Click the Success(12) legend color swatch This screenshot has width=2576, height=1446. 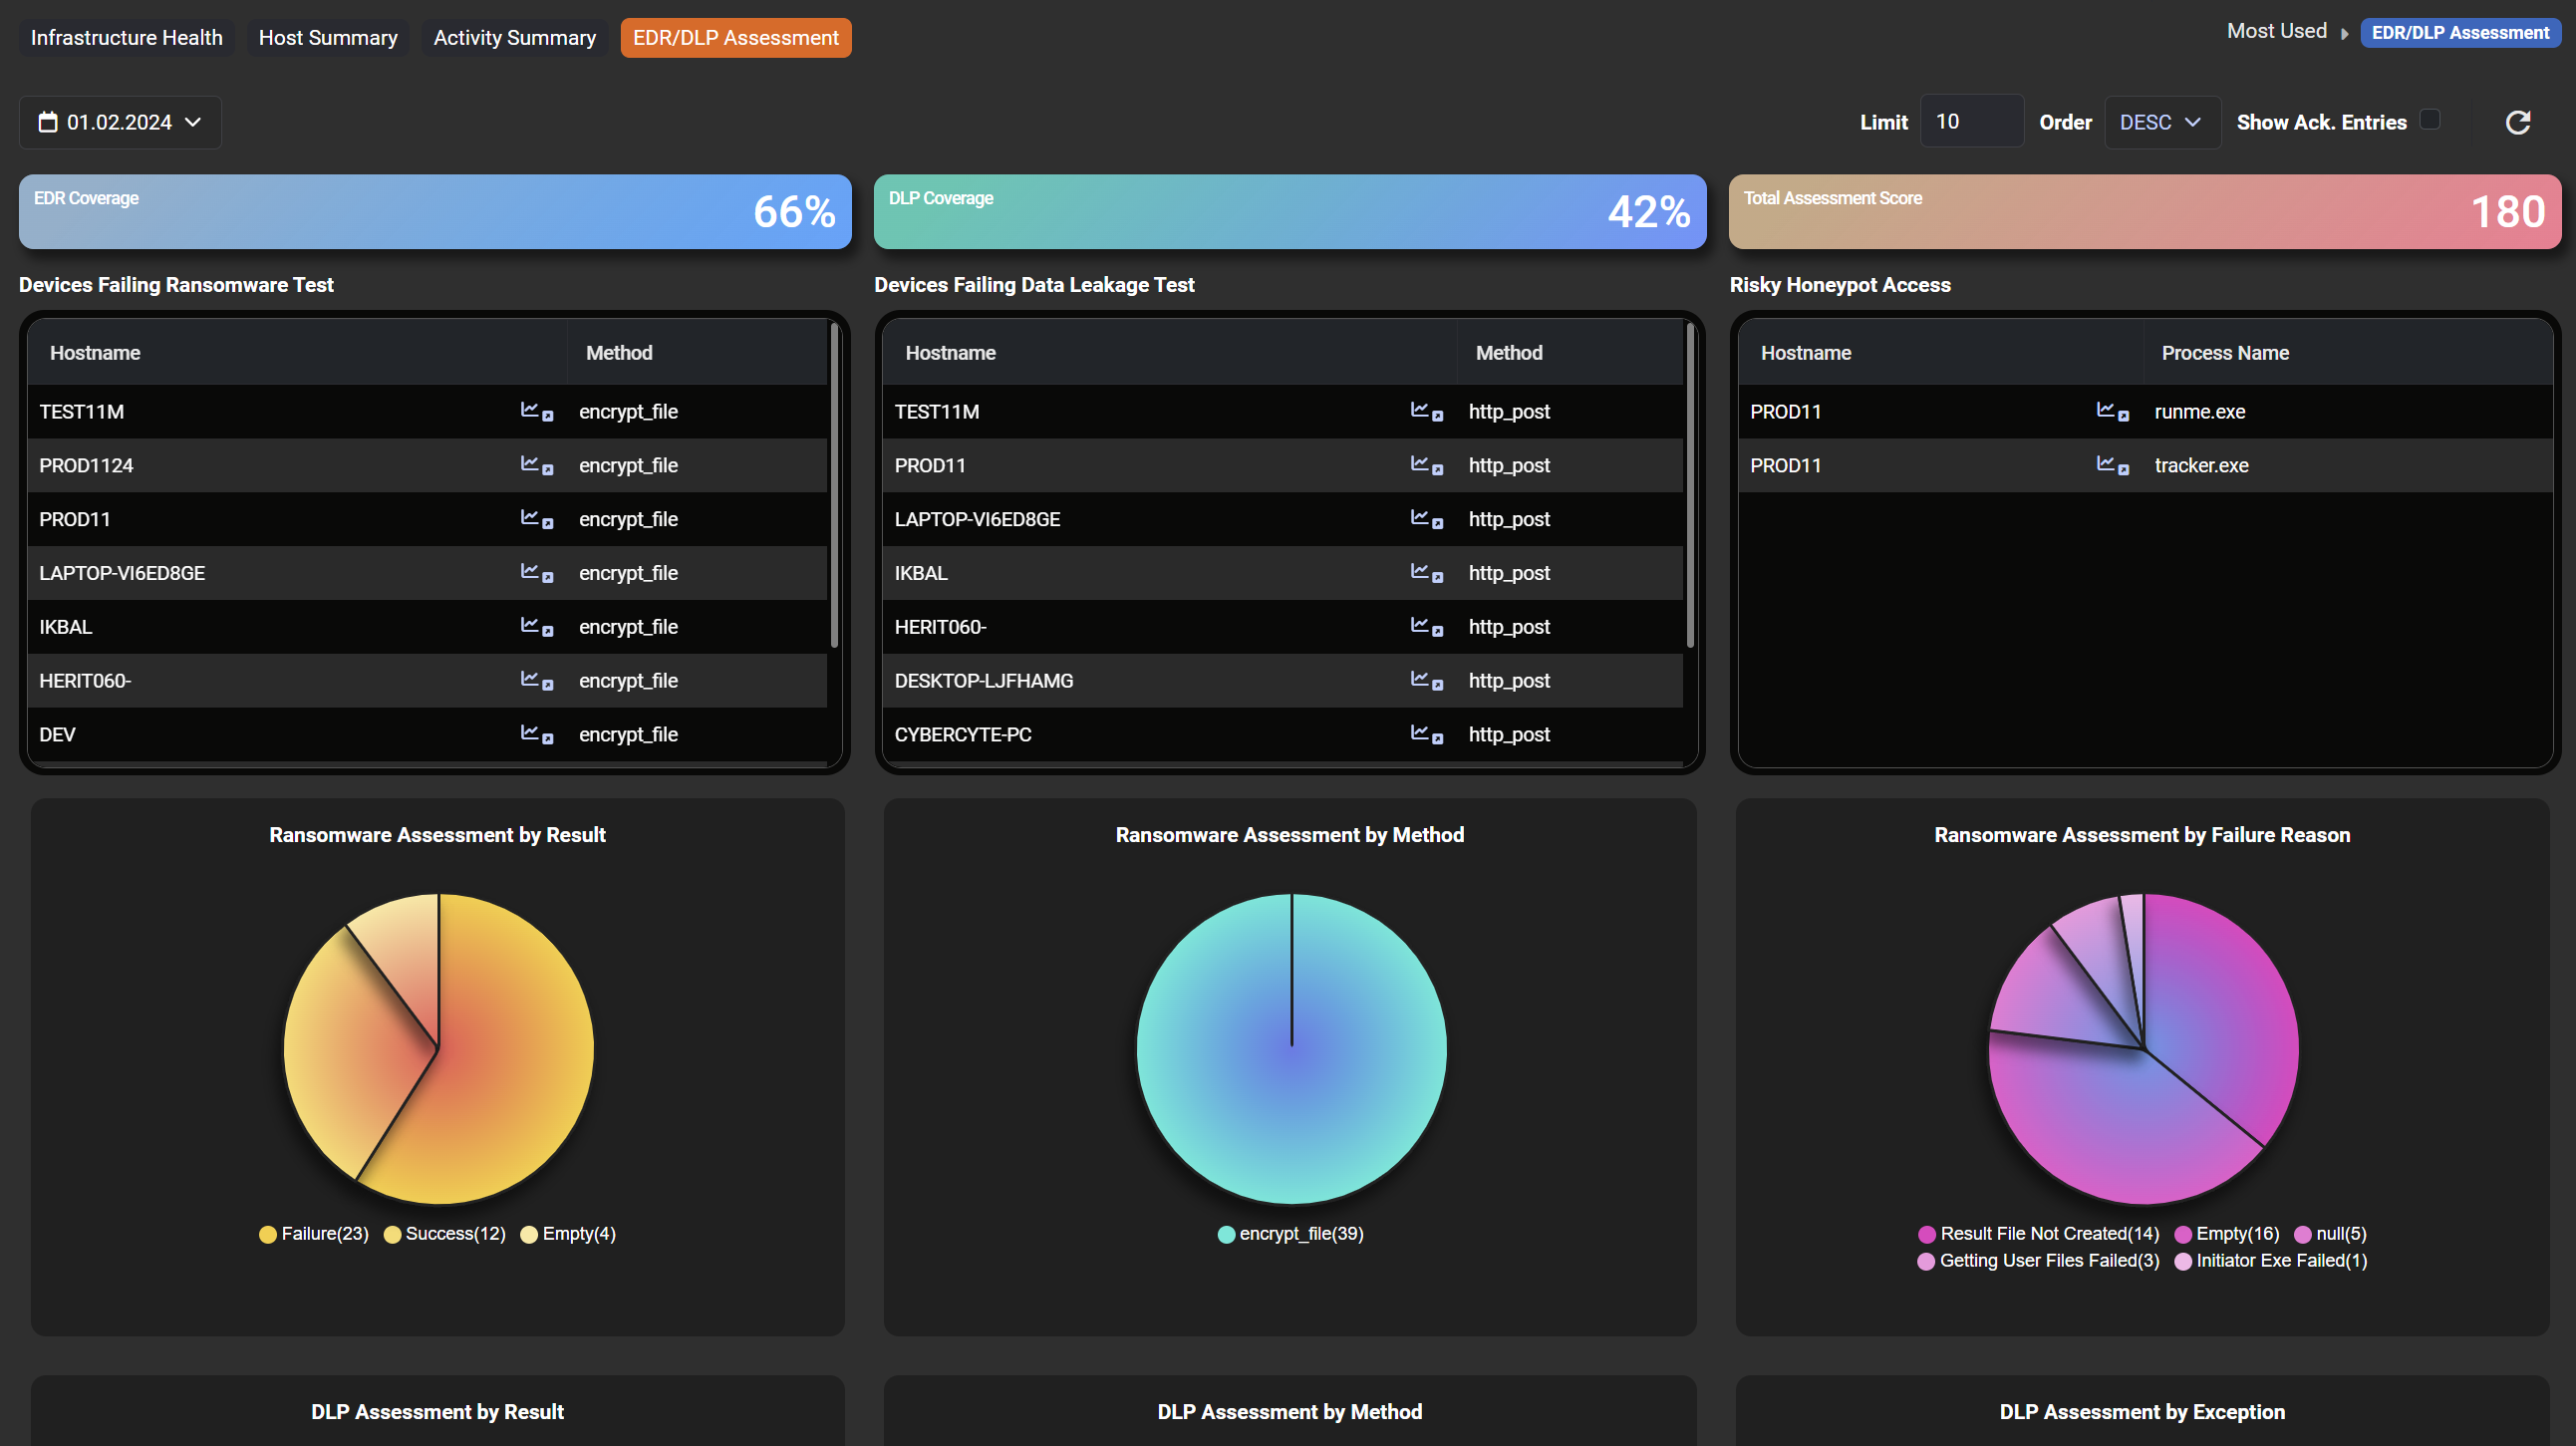click(392, 1234)
